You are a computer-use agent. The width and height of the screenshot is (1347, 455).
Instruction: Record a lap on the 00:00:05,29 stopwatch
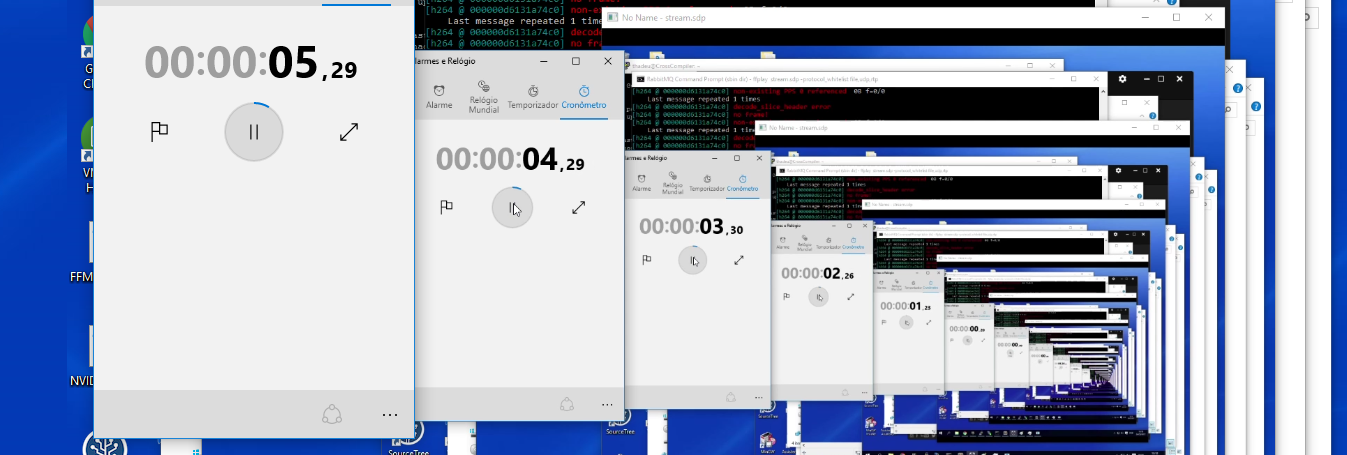click(159, 132)
